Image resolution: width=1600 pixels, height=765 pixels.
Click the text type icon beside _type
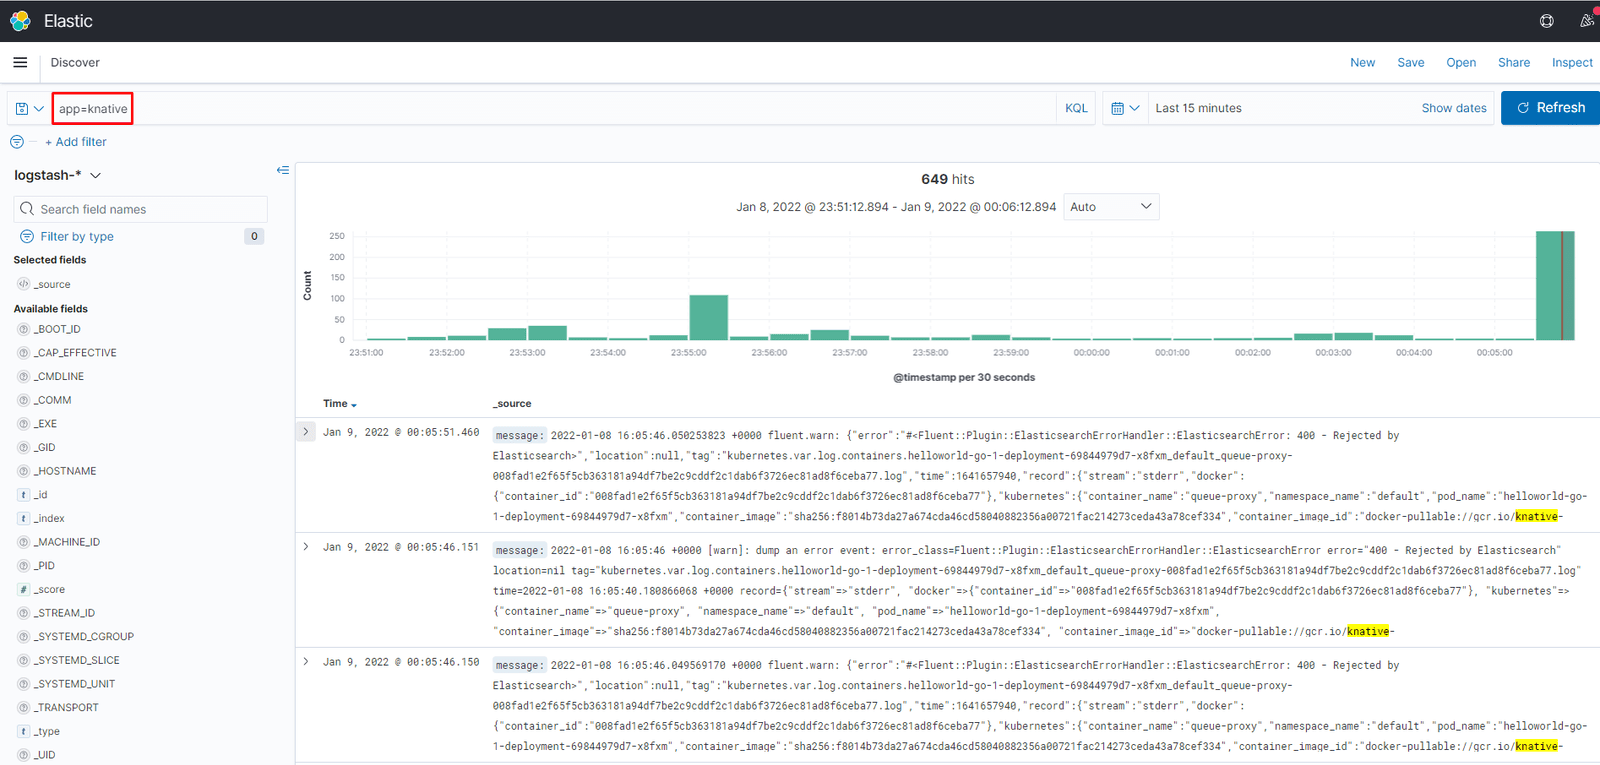23,731
